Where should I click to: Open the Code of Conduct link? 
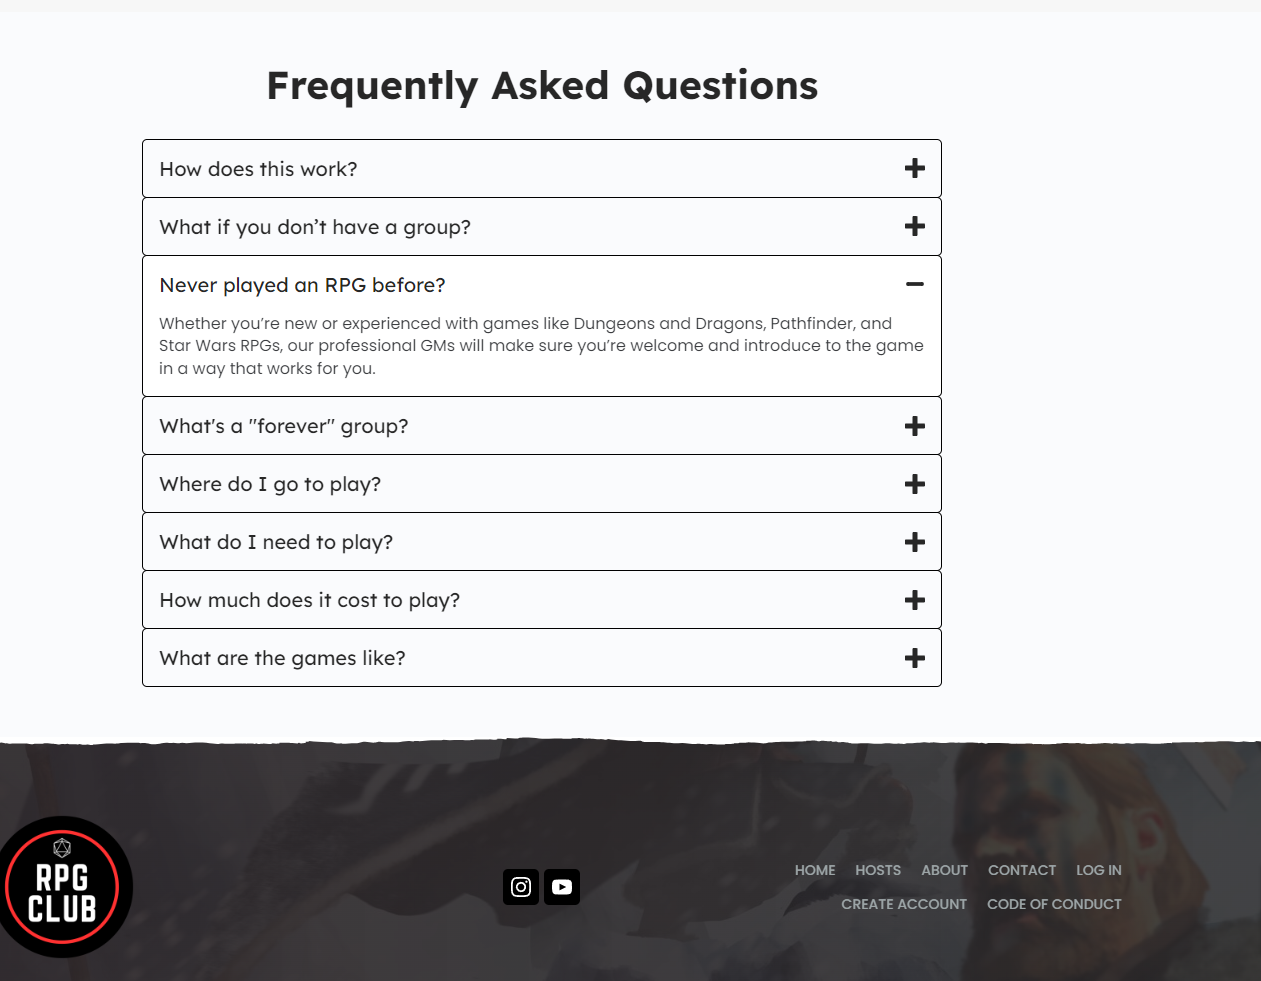1054,904
